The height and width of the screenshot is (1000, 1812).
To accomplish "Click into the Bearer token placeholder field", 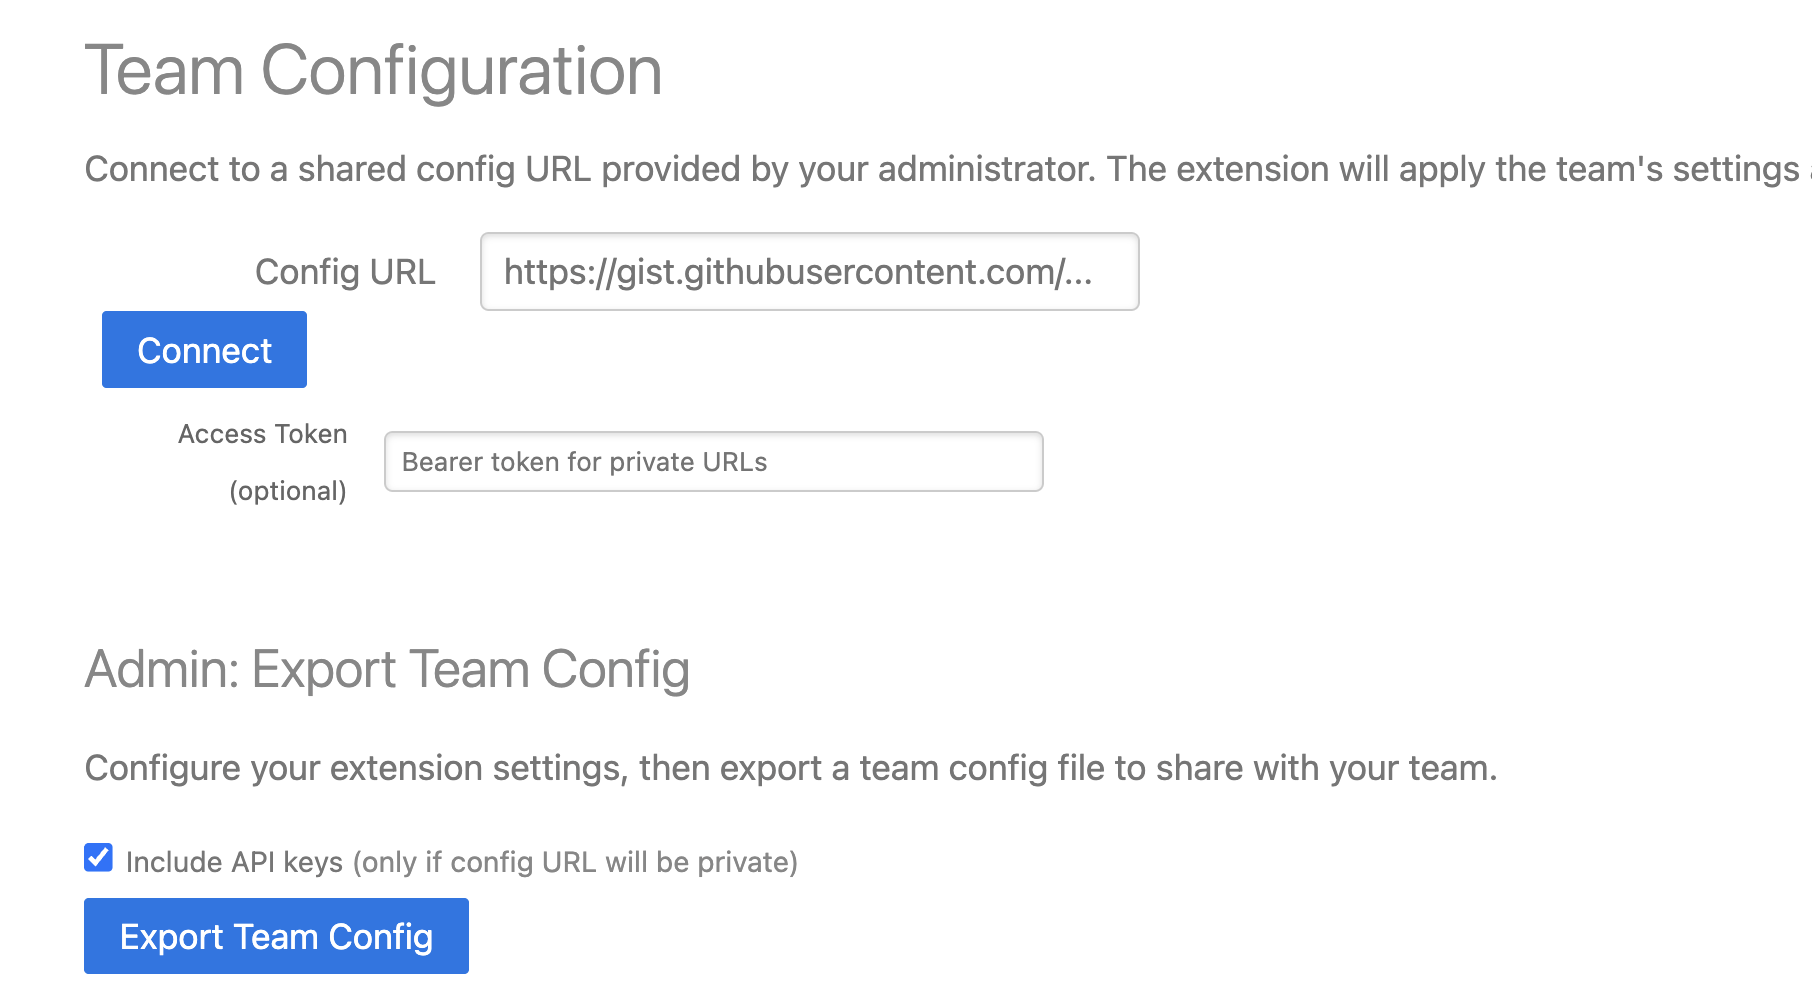I will [713, 462].
